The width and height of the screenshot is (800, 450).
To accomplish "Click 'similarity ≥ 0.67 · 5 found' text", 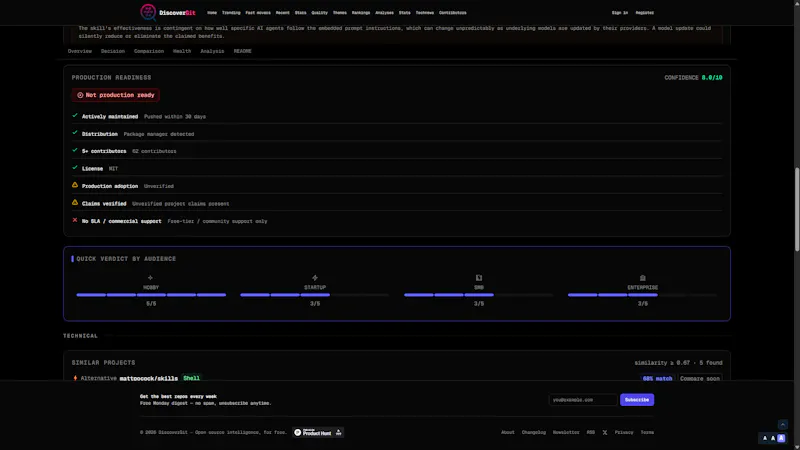I will (x=678, y=363).
